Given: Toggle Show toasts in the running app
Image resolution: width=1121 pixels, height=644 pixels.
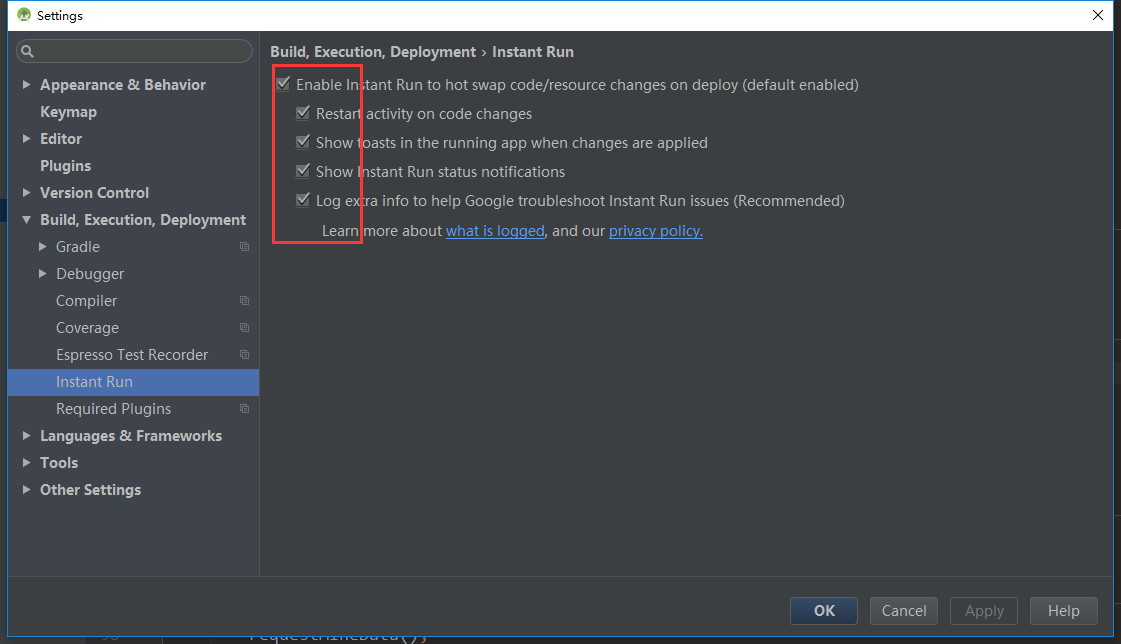Looking at the screenshot, I should [x=303, y=142].
